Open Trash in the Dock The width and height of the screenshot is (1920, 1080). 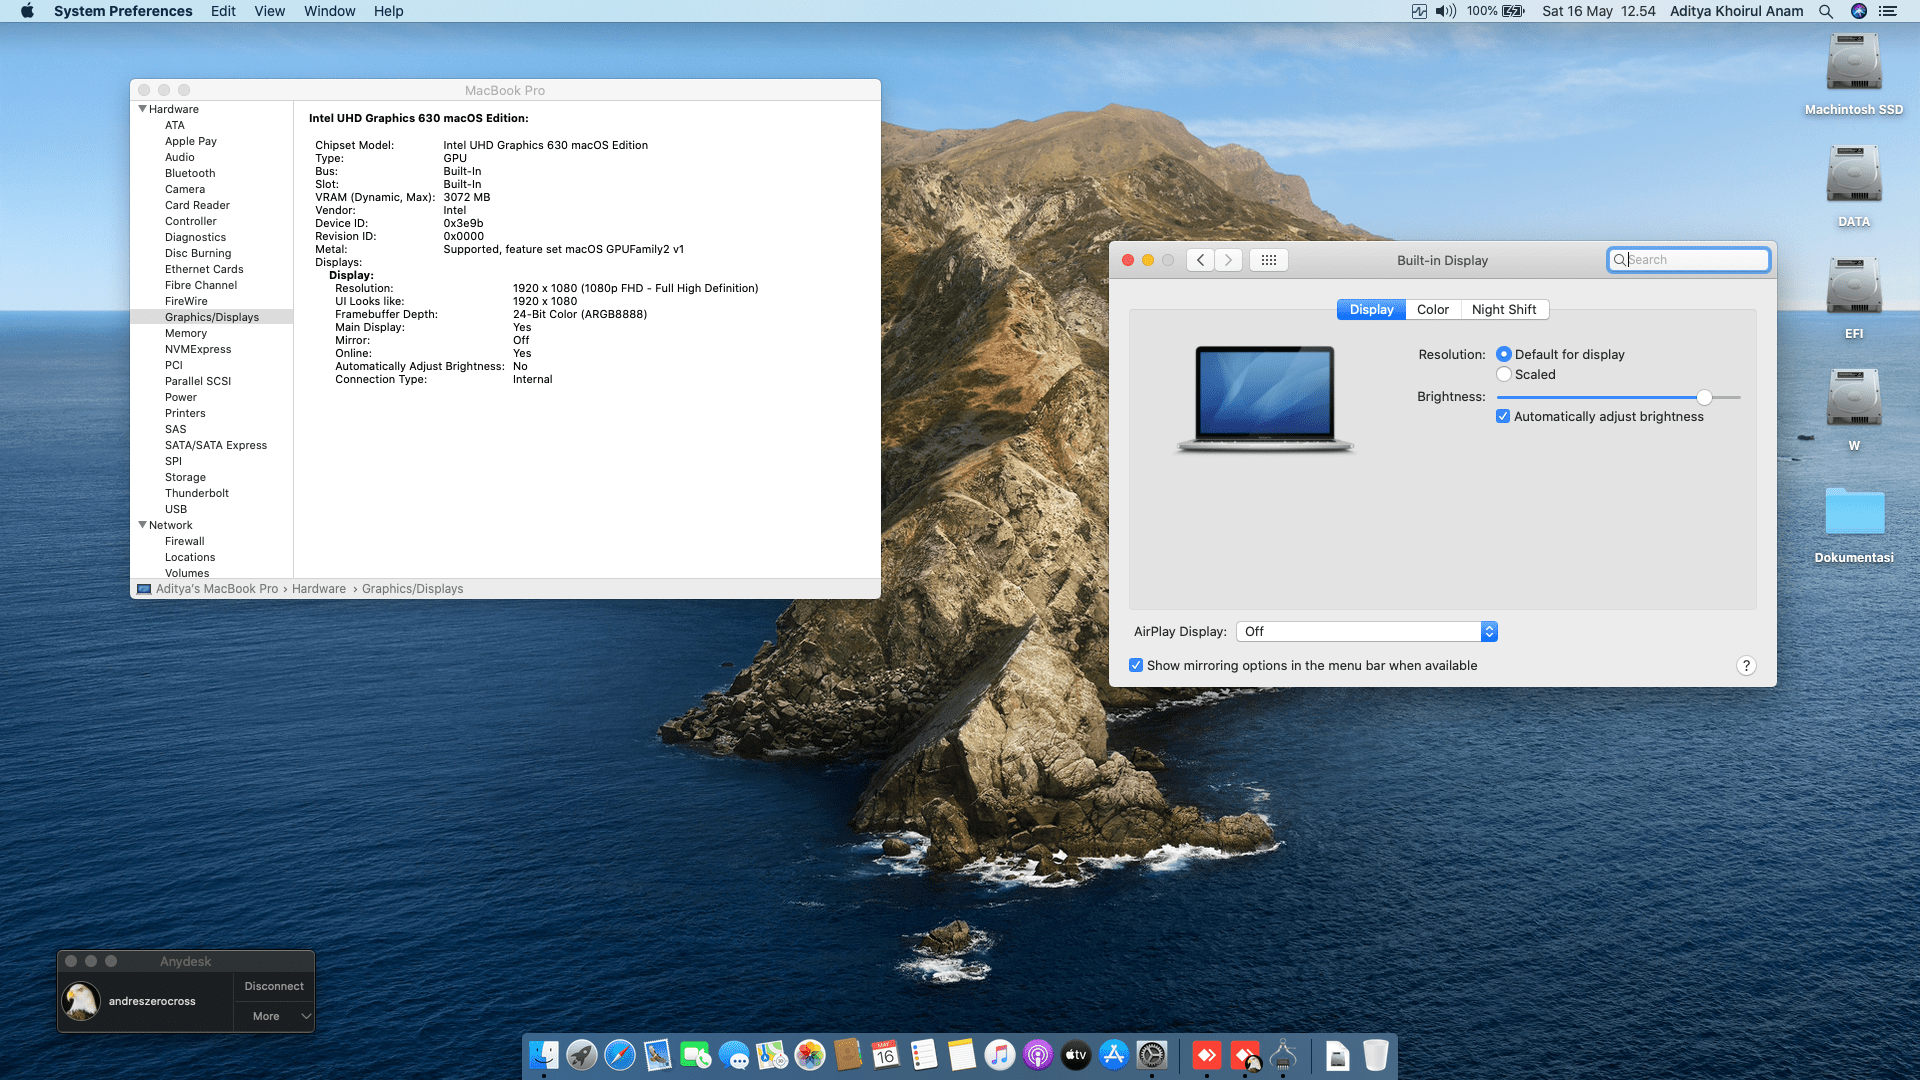pos(1376,1055)
